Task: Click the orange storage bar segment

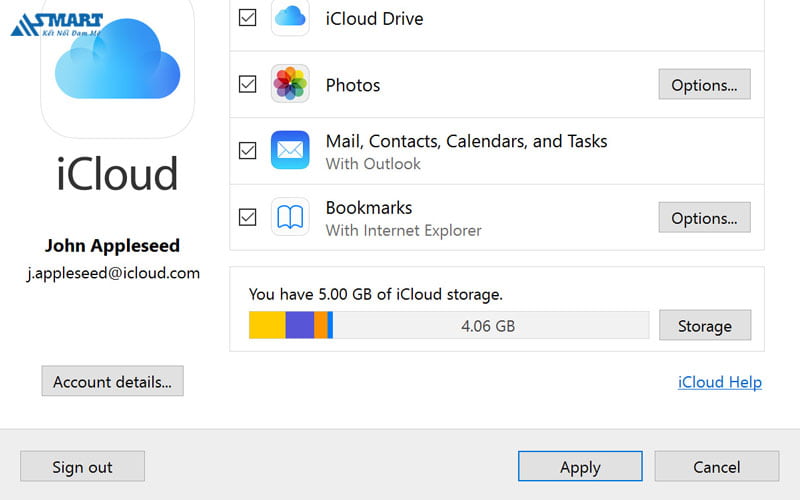Action: [x=321, y=325]
